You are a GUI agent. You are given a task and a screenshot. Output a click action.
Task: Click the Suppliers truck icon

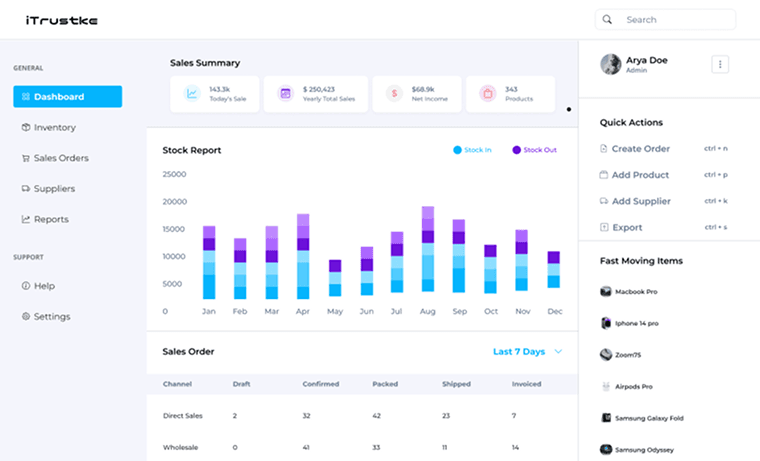tap(26, 189)
